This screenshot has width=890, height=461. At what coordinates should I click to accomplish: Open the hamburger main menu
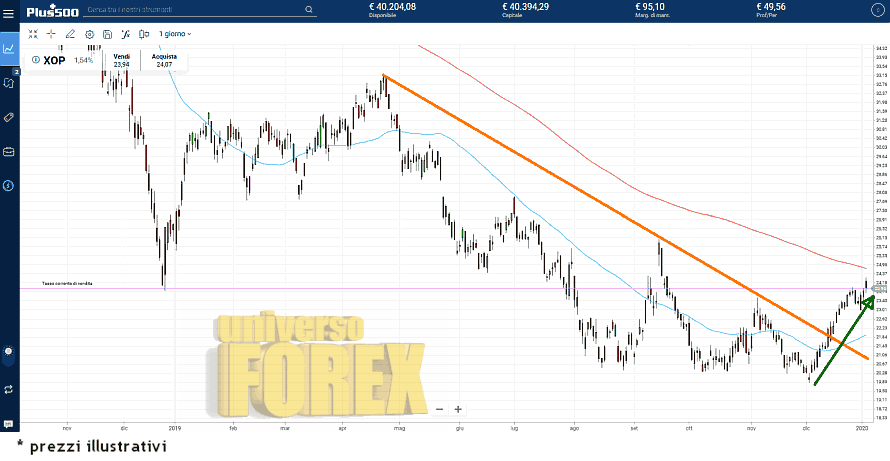tap(9, 13)
